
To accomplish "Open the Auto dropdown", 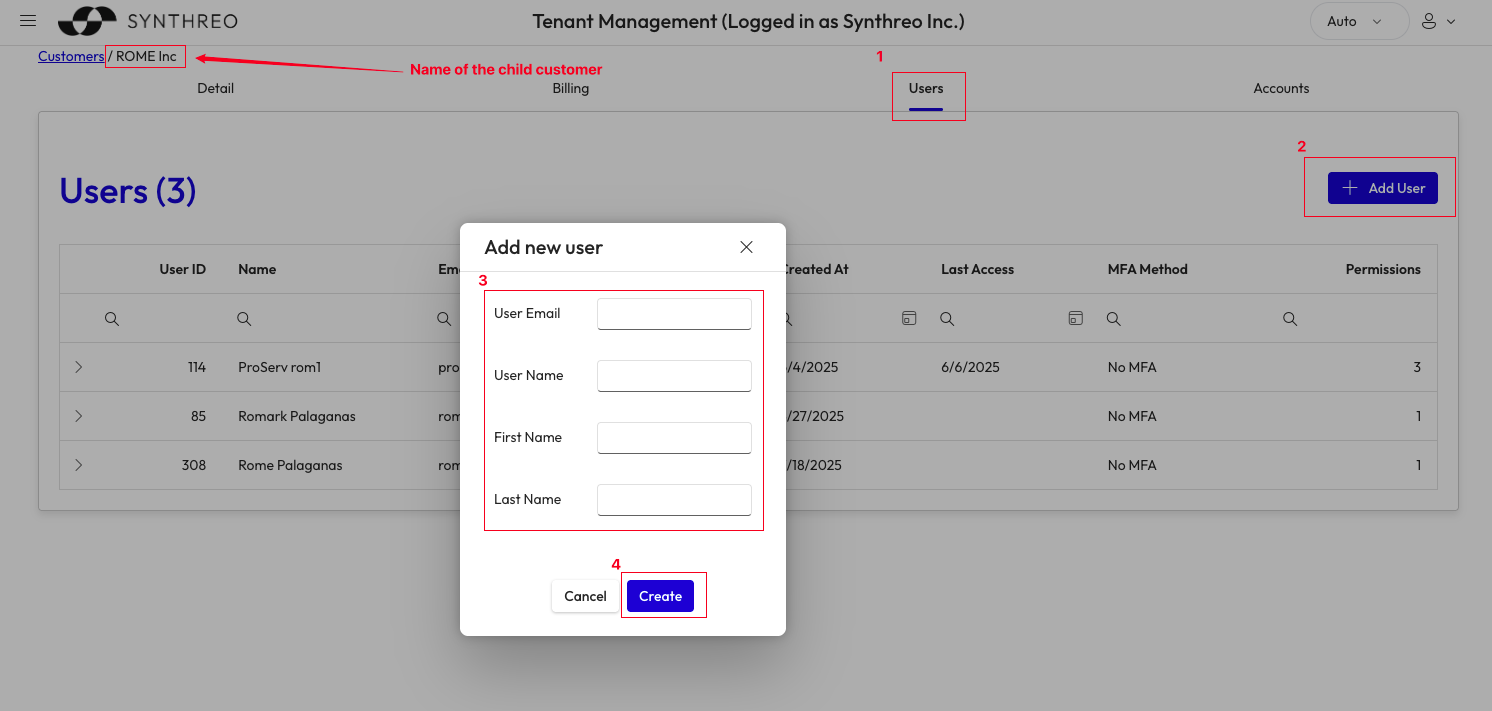I will tap(1359, 20).
